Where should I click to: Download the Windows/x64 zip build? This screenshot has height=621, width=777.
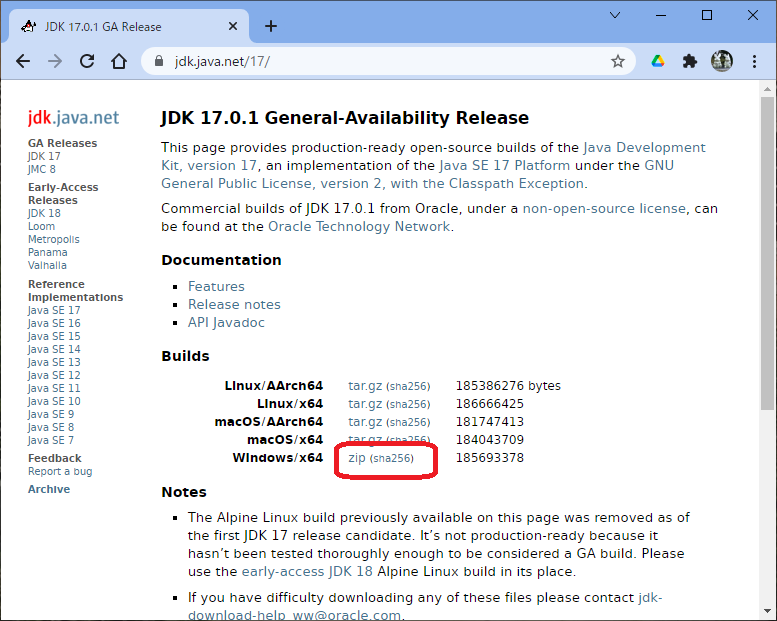click(x=357, y=458)
